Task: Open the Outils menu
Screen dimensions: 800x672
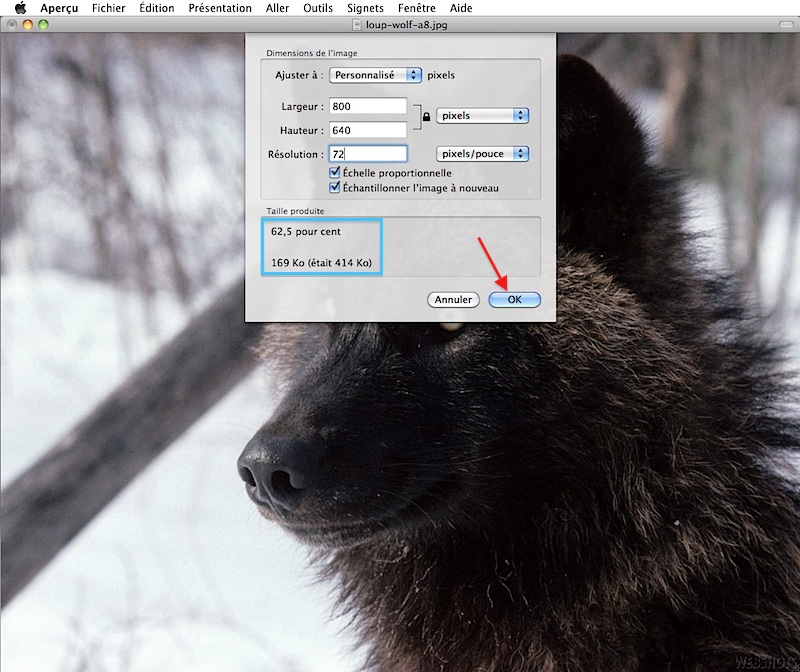Action: click(317, 8)
